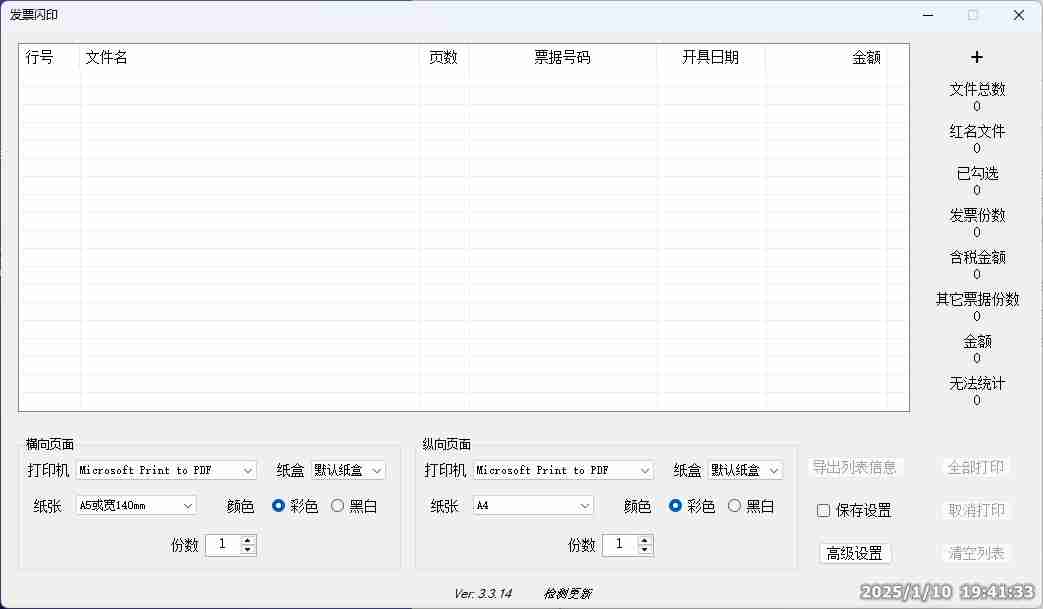Increase portrait copies with the up arrow
The image size is (1043, 609).
coord(645,540)
